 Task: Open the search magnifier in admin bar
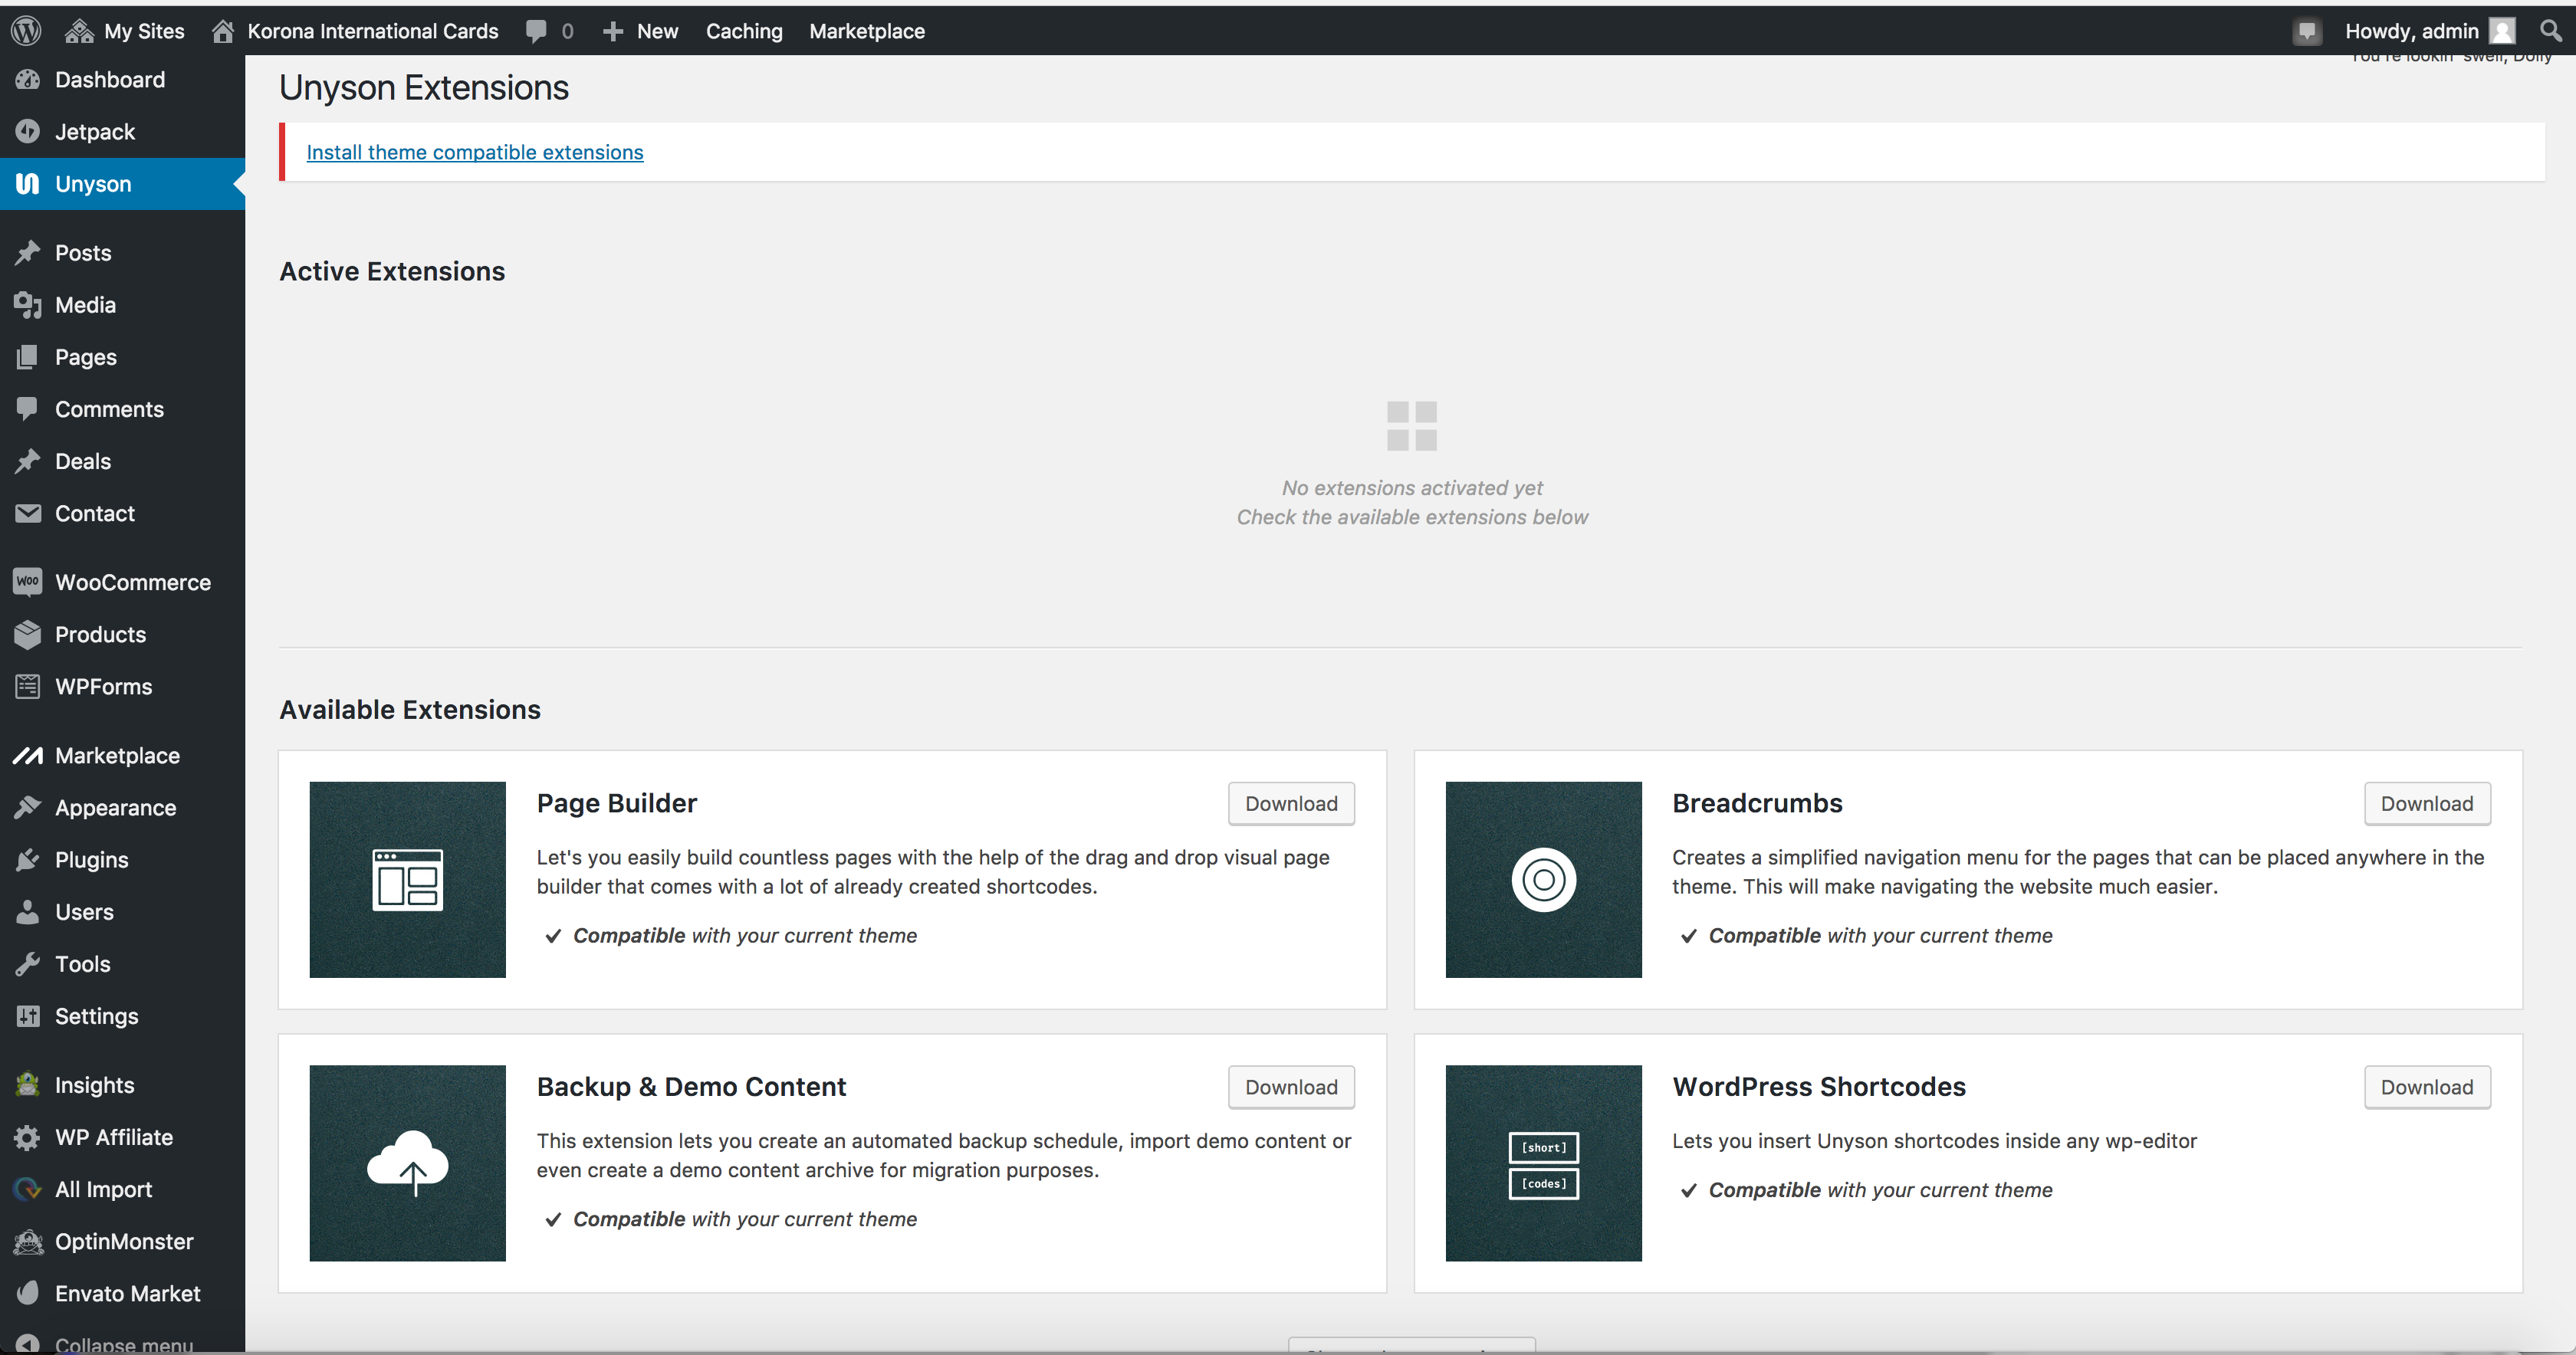[x=2549, y=30]
